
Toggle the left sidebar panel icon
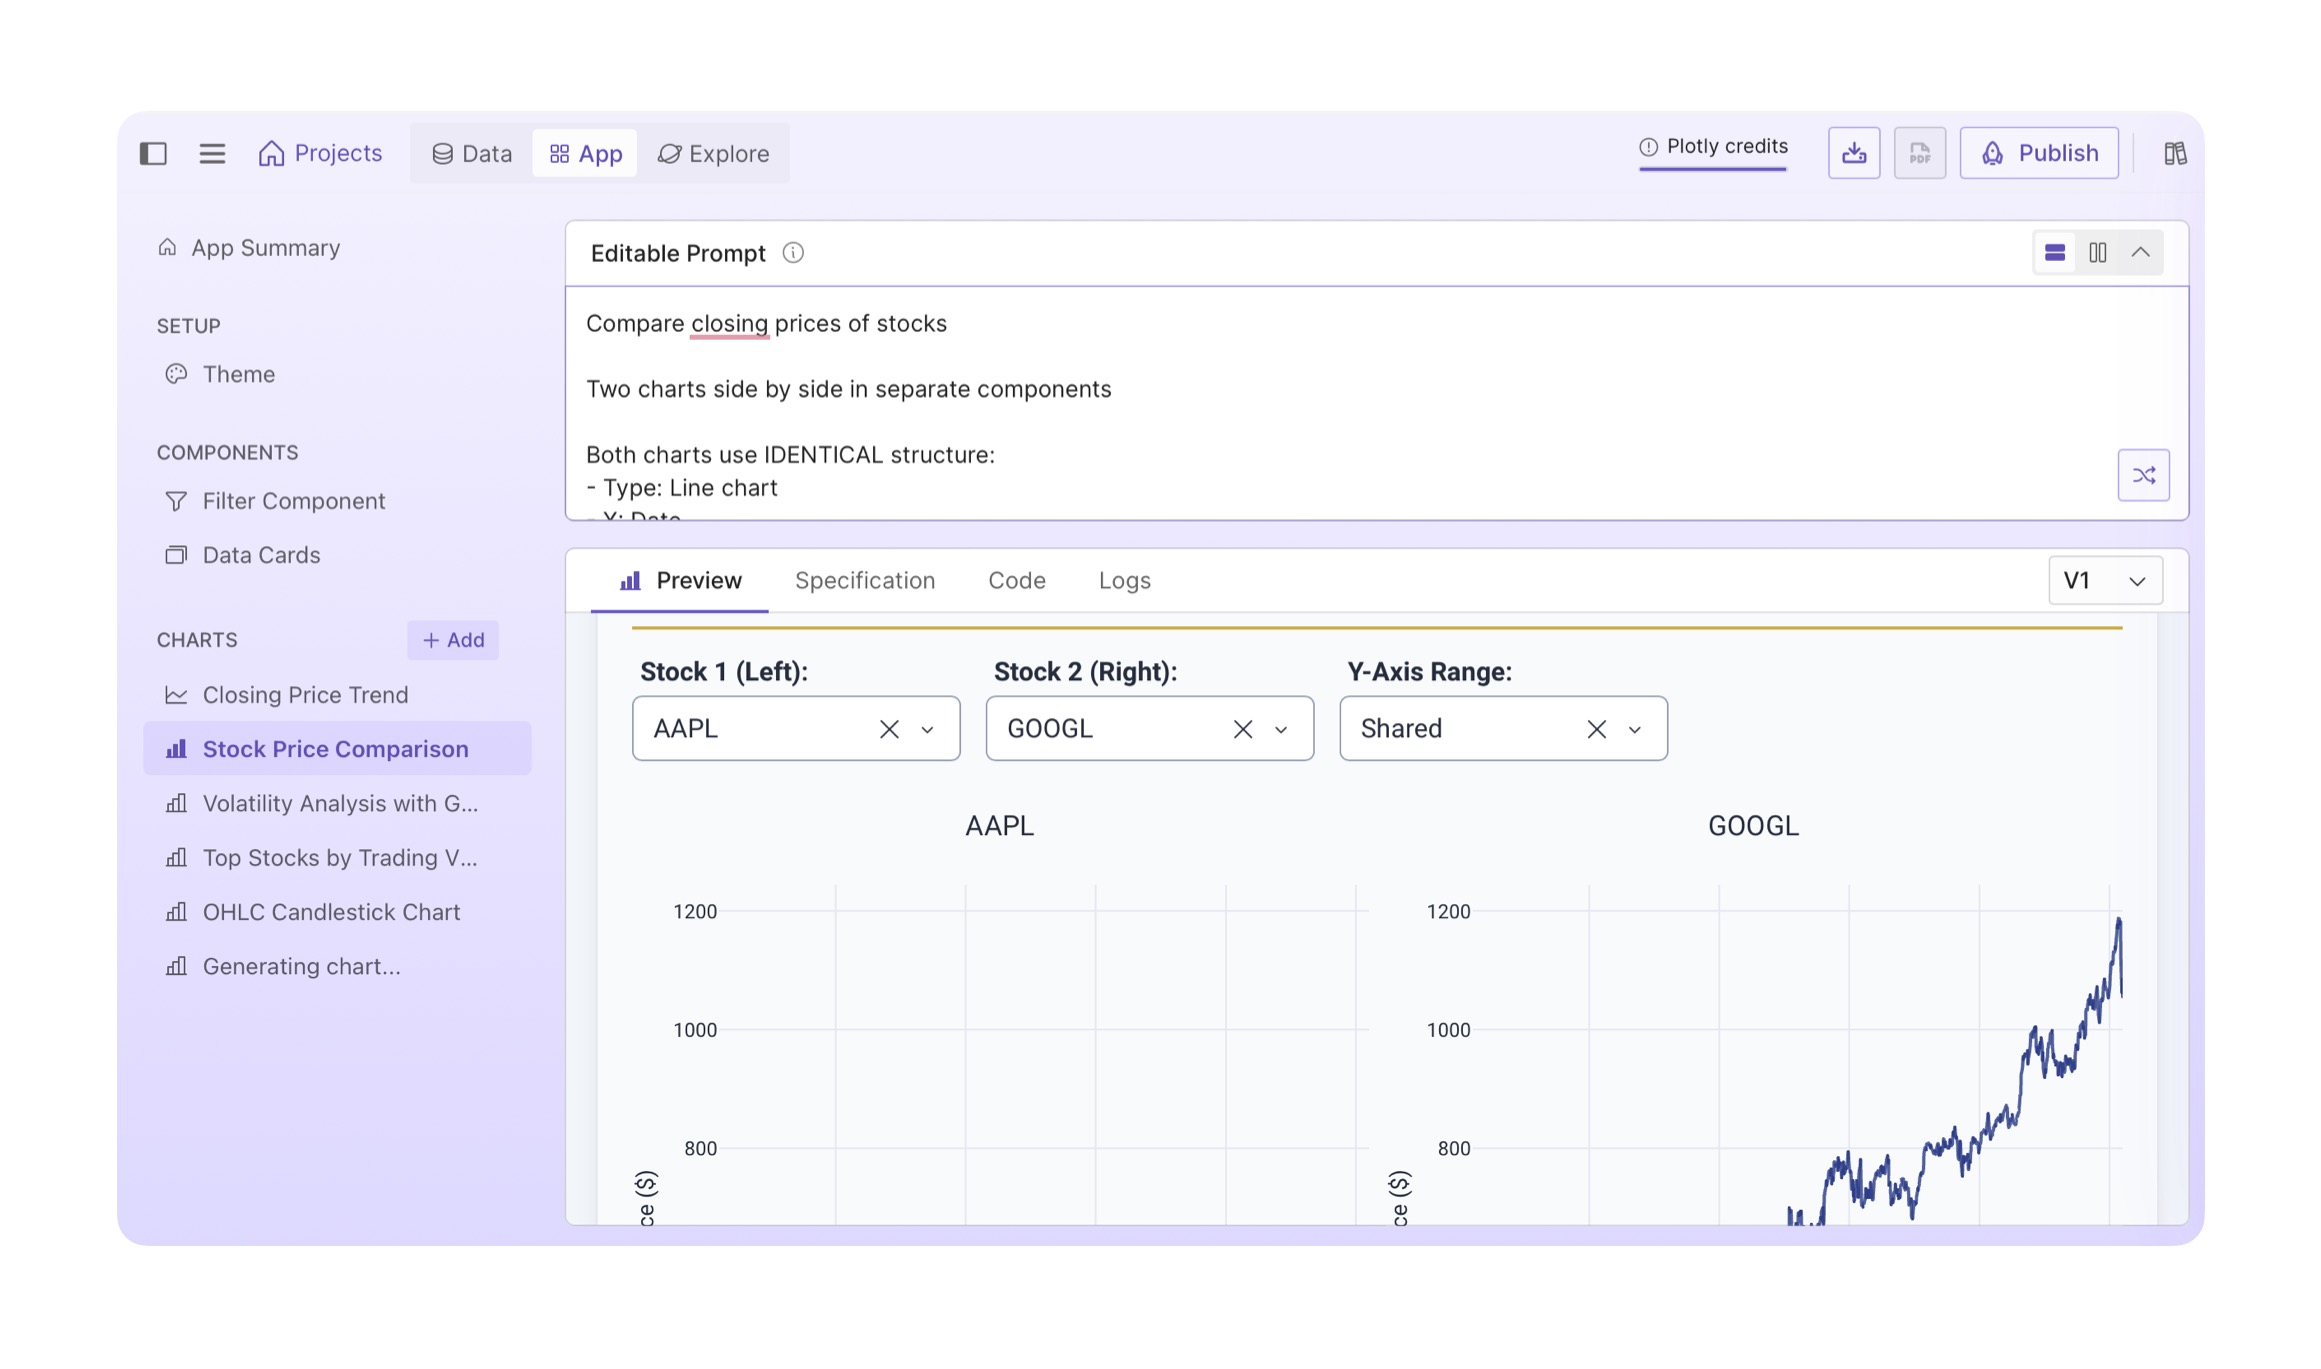click(153, 153)
